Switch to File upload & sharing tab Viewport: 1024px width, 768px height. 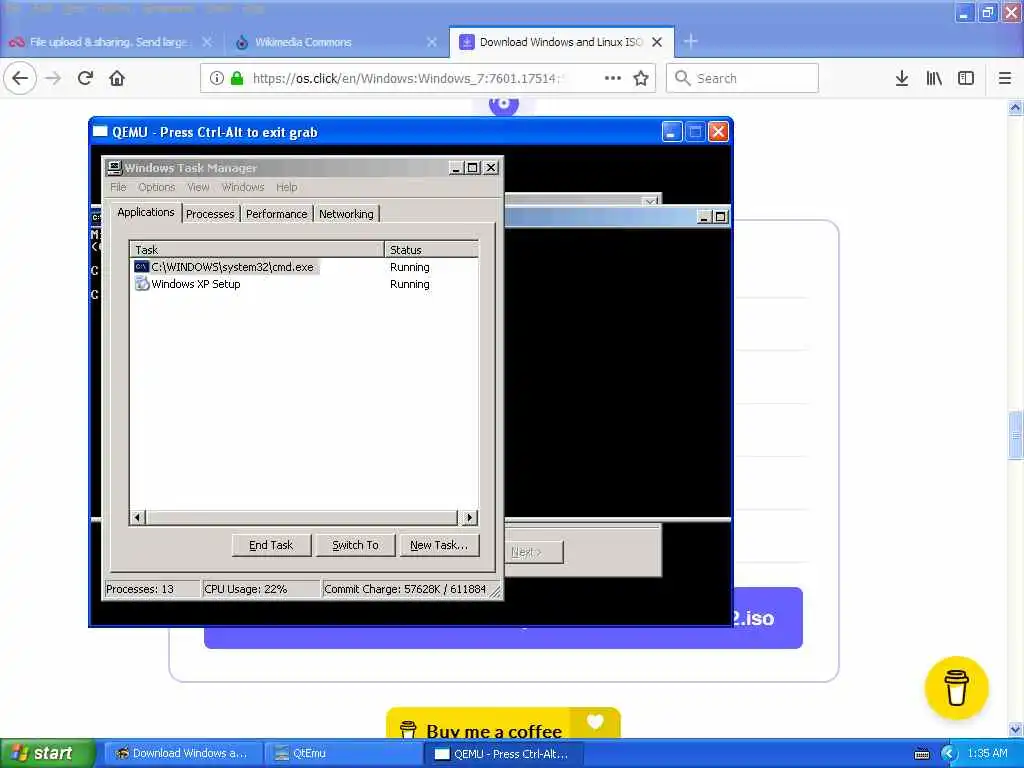[111, 42]
